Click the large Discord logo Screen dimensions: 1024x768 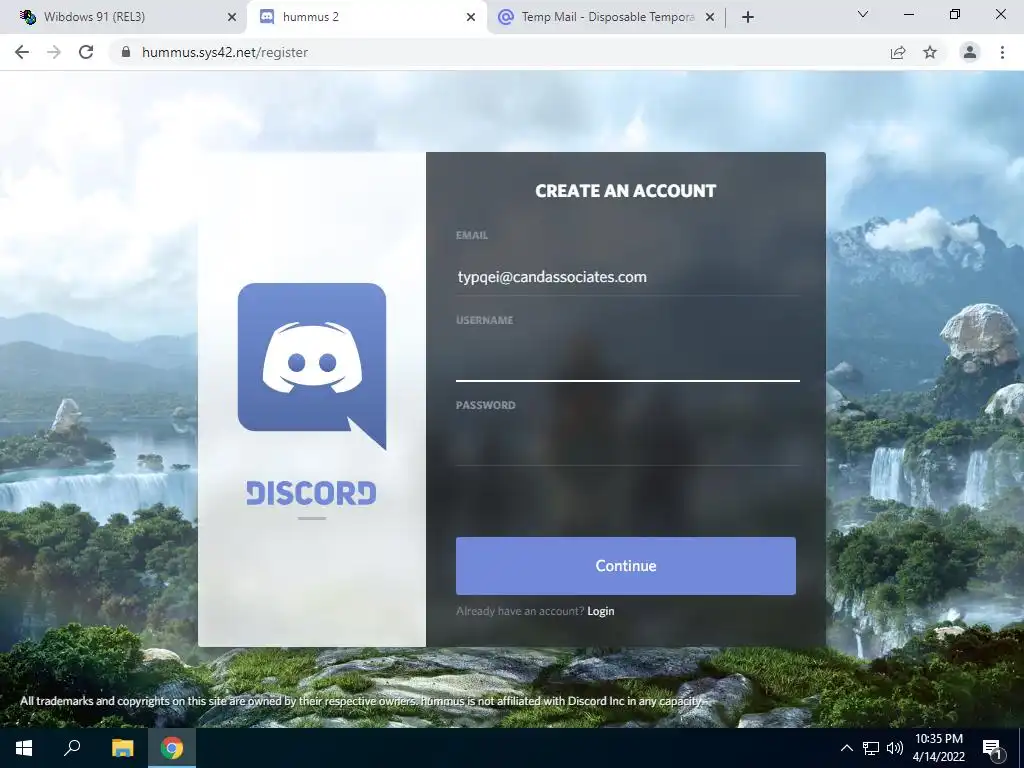pyautogui.click(x=312, y=366)
